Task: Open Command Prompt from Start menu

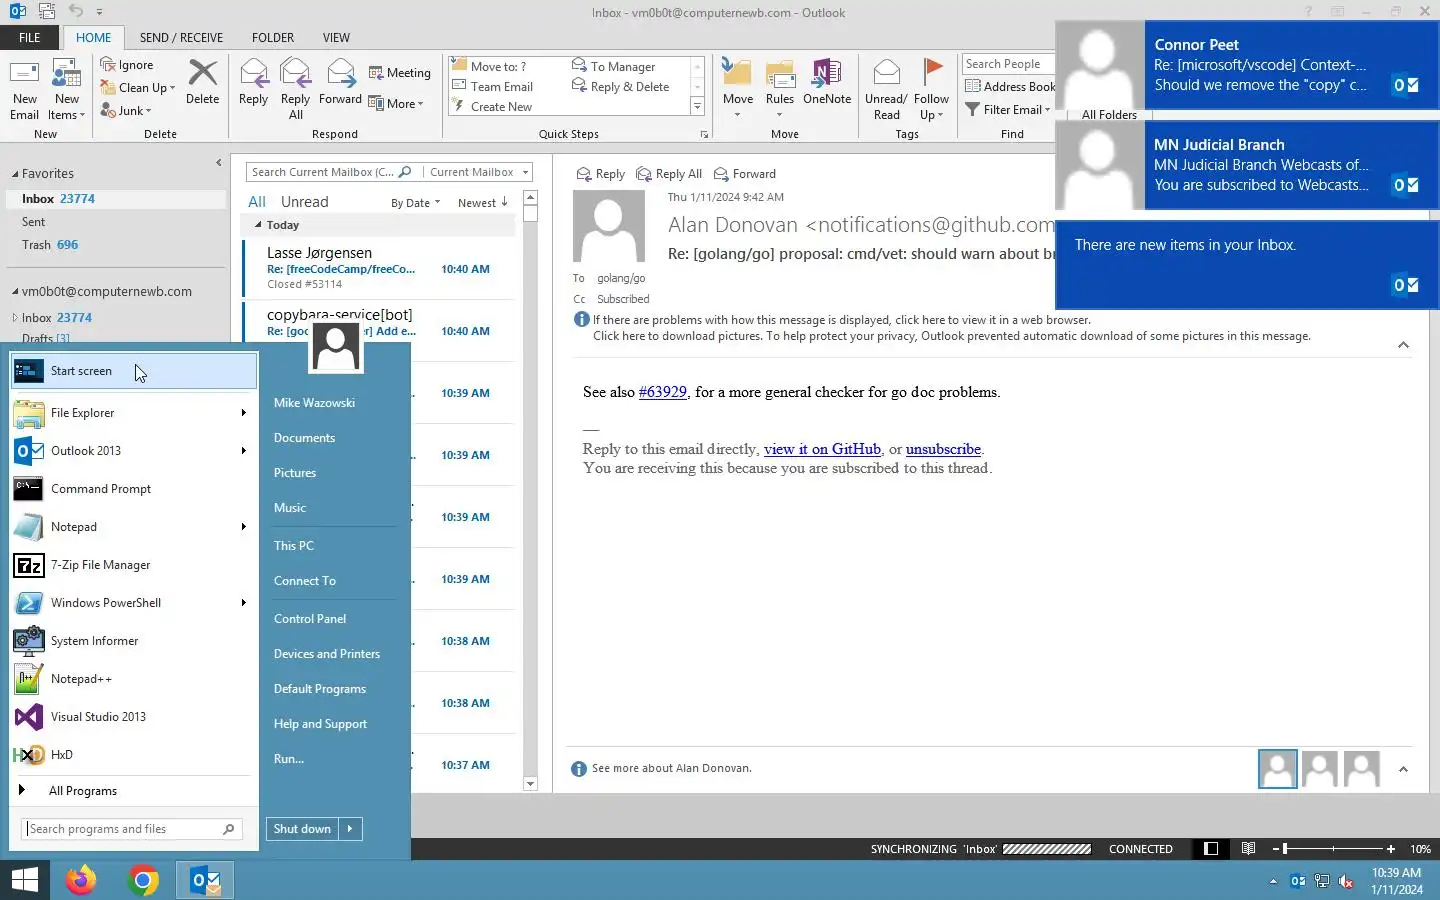Action: (134, 489)
